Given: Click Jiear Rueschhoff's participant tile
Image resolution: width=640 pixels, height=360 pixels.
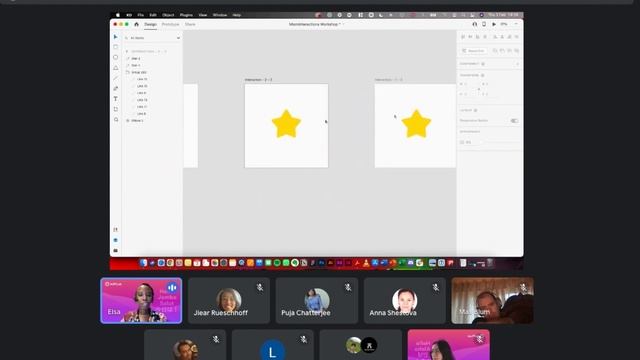Looking at the screenshot, I should click(x=229, y=301).
